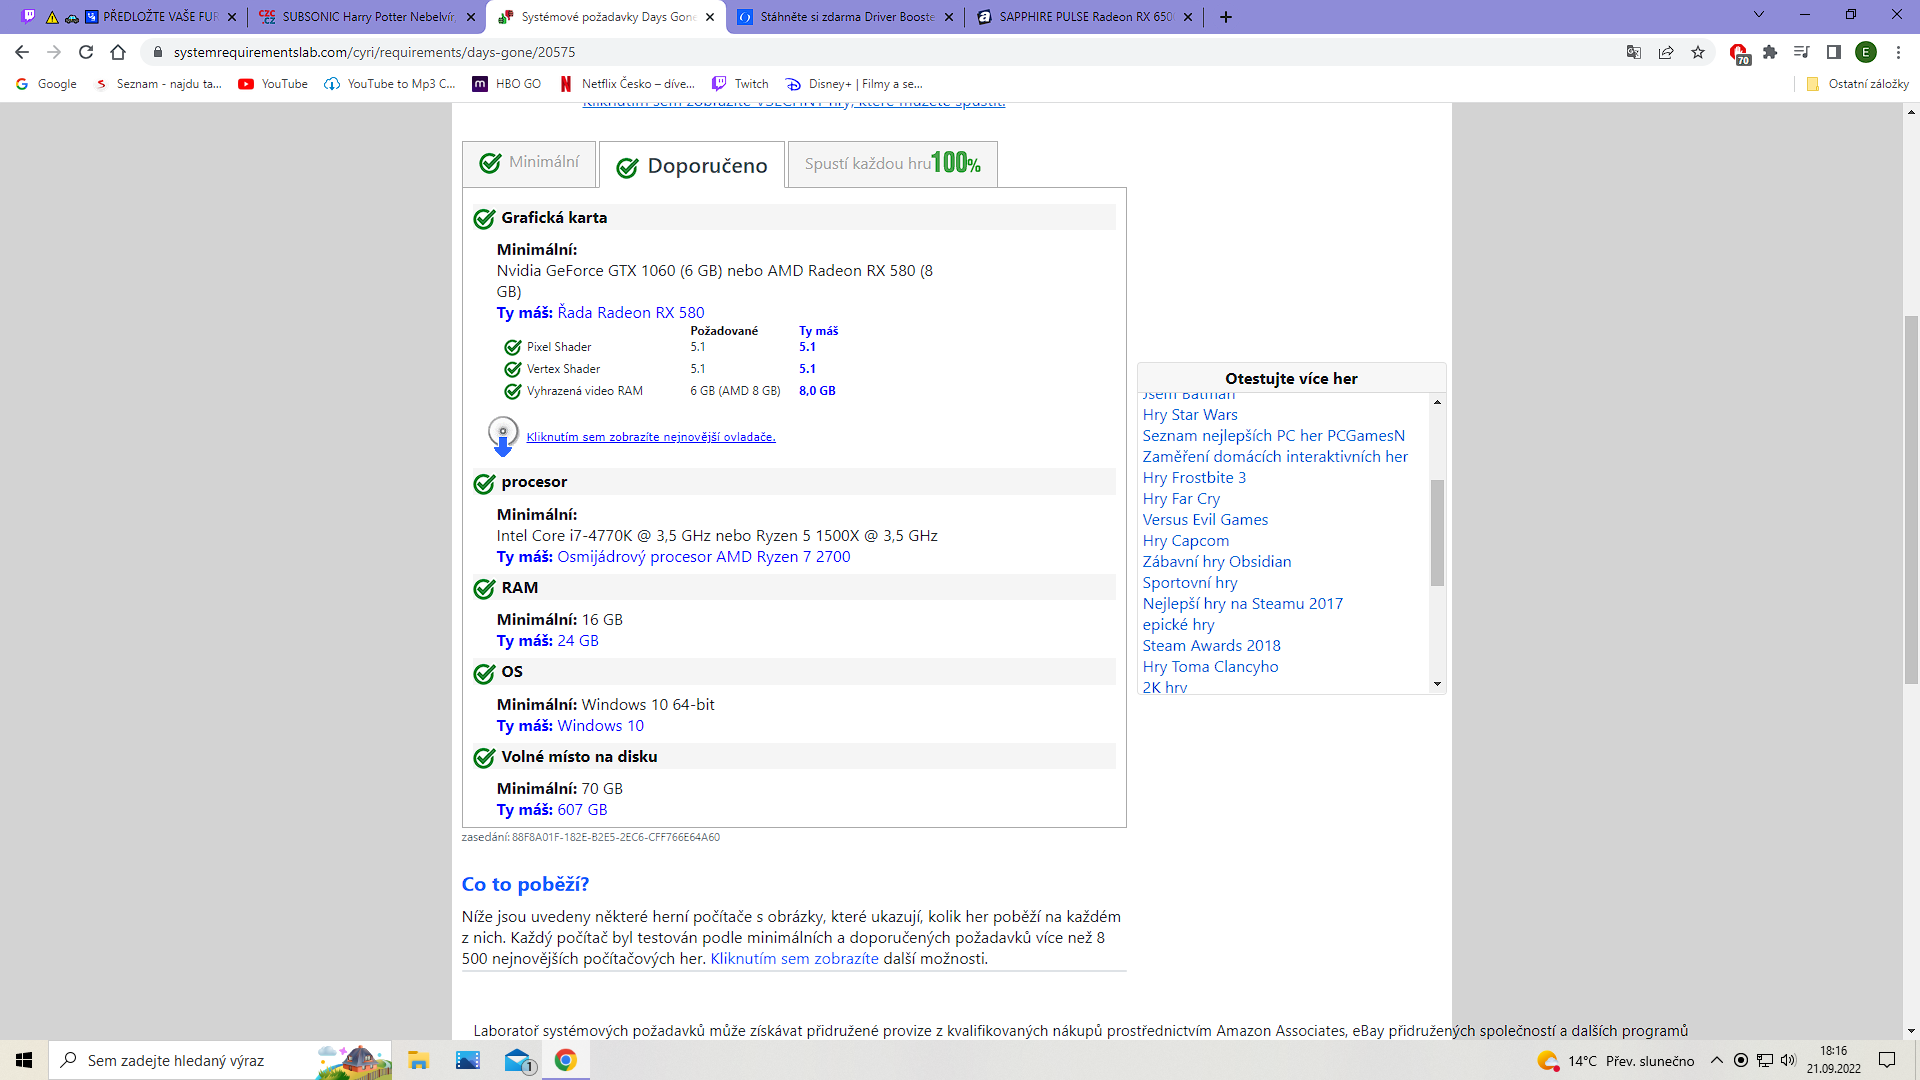This screenshot has width=1920, height=1080.
Task: Open the extensions puzzle icon
Action: click(1770, 52)
